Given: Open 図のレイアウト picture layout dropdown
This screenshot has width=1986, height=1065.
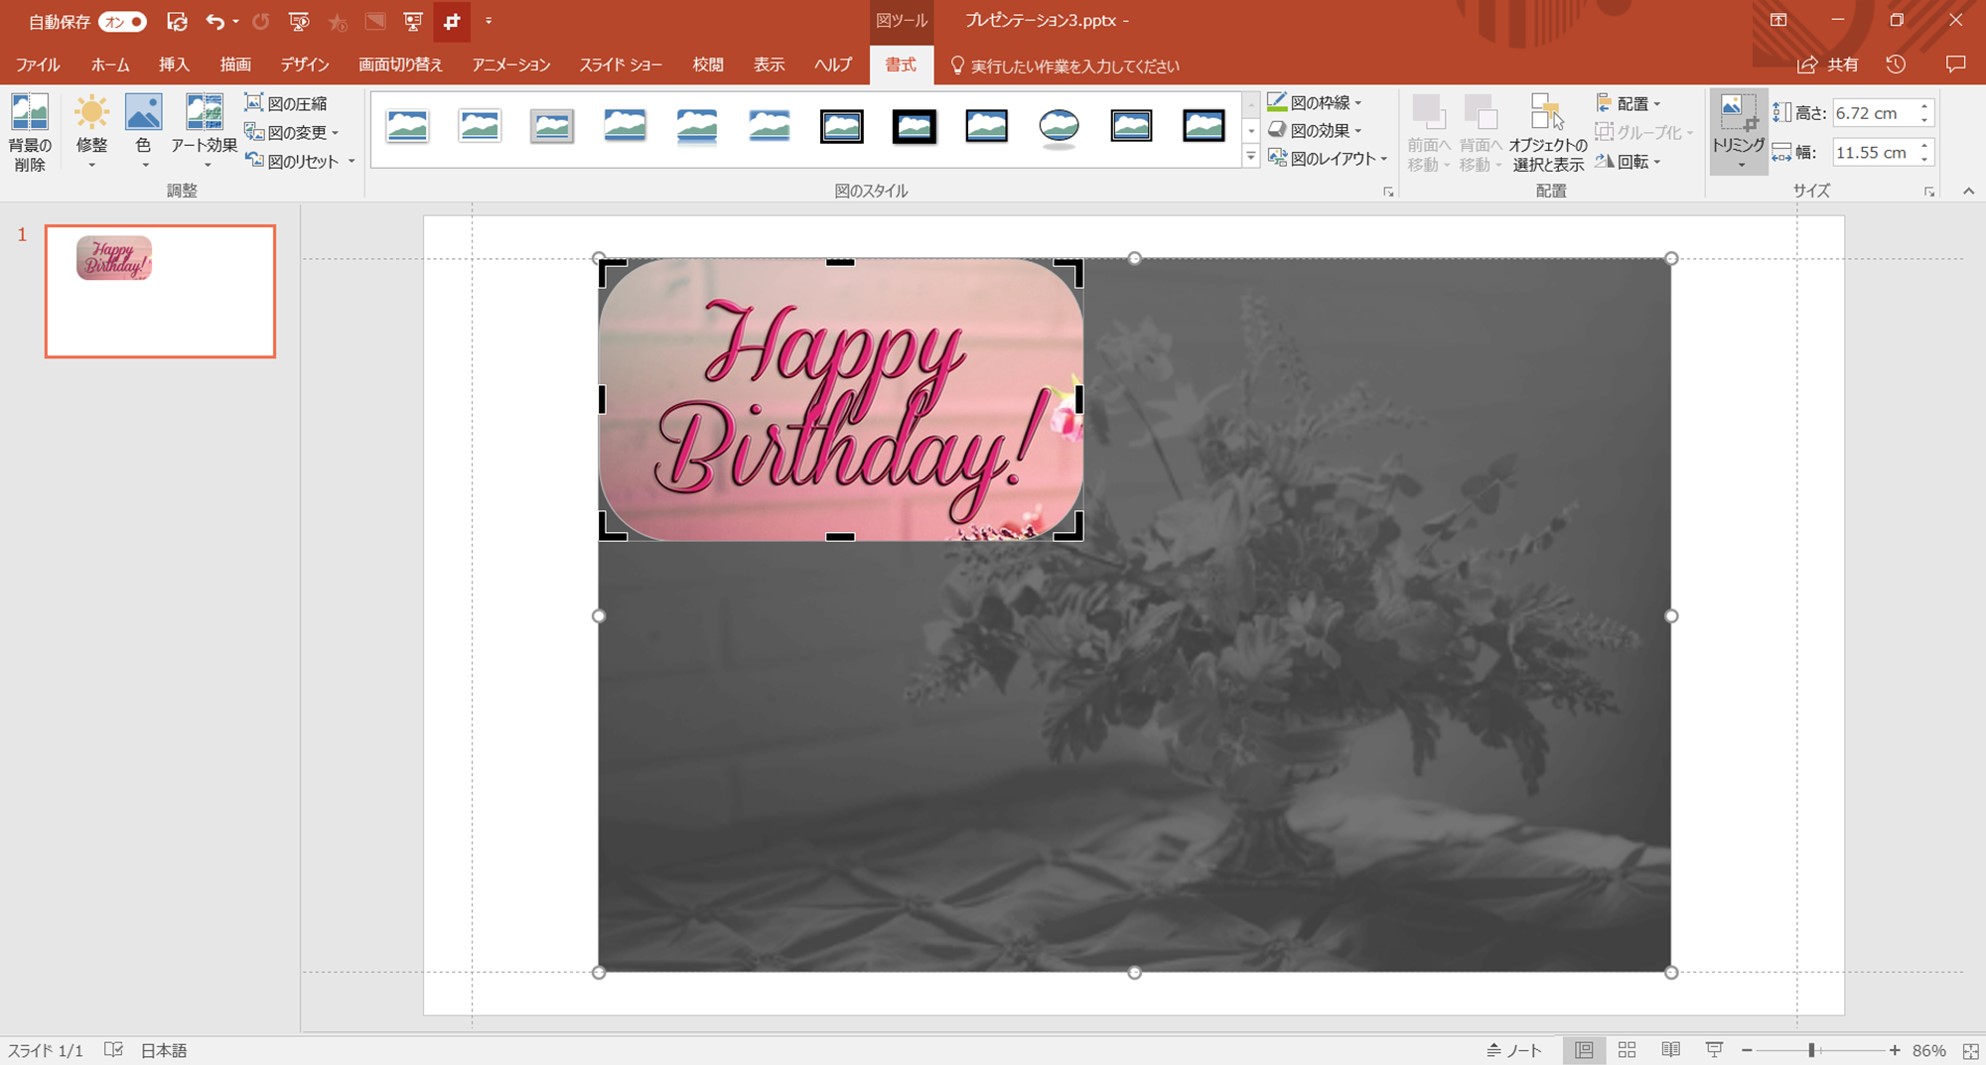Looking at the screenshot, I should click(1327, 158).
